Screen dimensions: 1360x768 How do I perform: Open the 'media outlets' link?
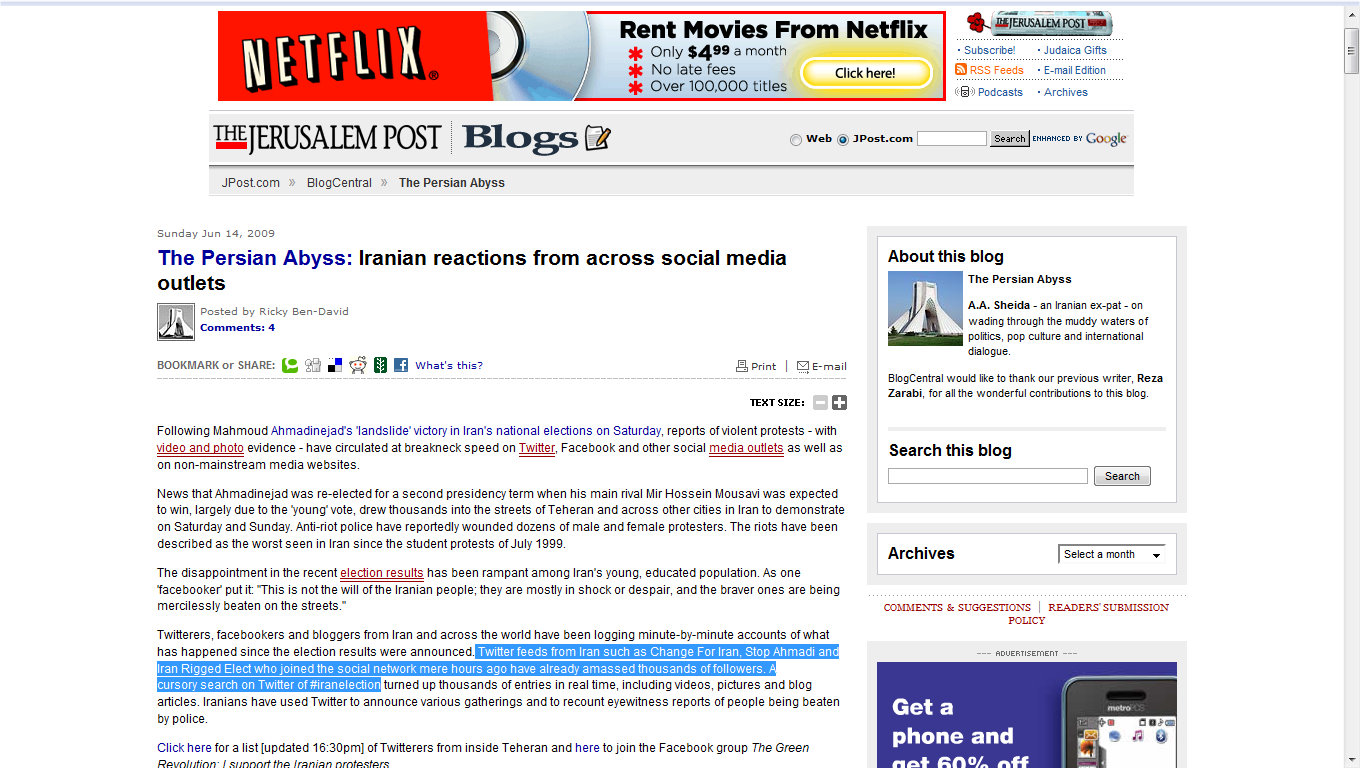click(746, 448)
